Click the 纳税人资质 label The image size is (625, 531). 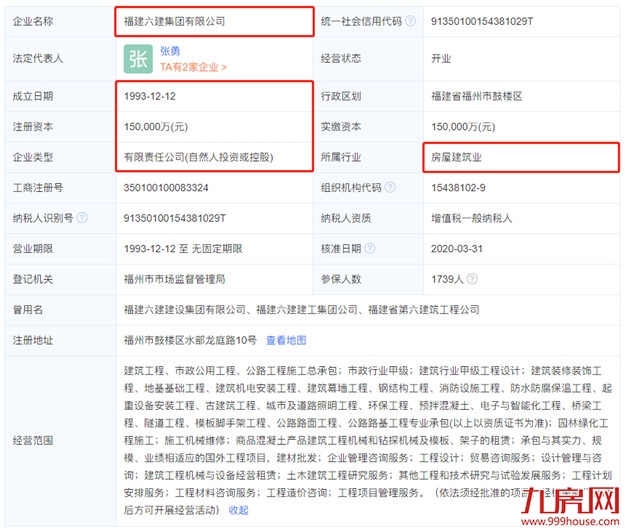[x=346, y=218]
